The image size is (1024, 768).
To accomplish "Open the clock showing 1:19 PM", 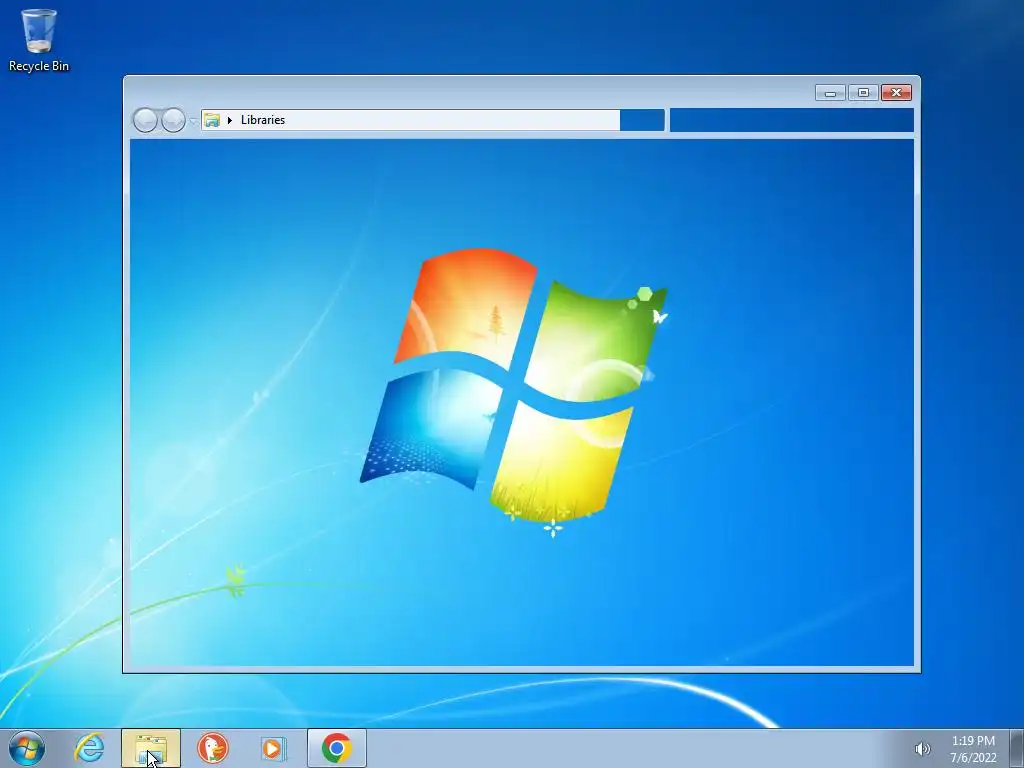I will click(973, 749).
